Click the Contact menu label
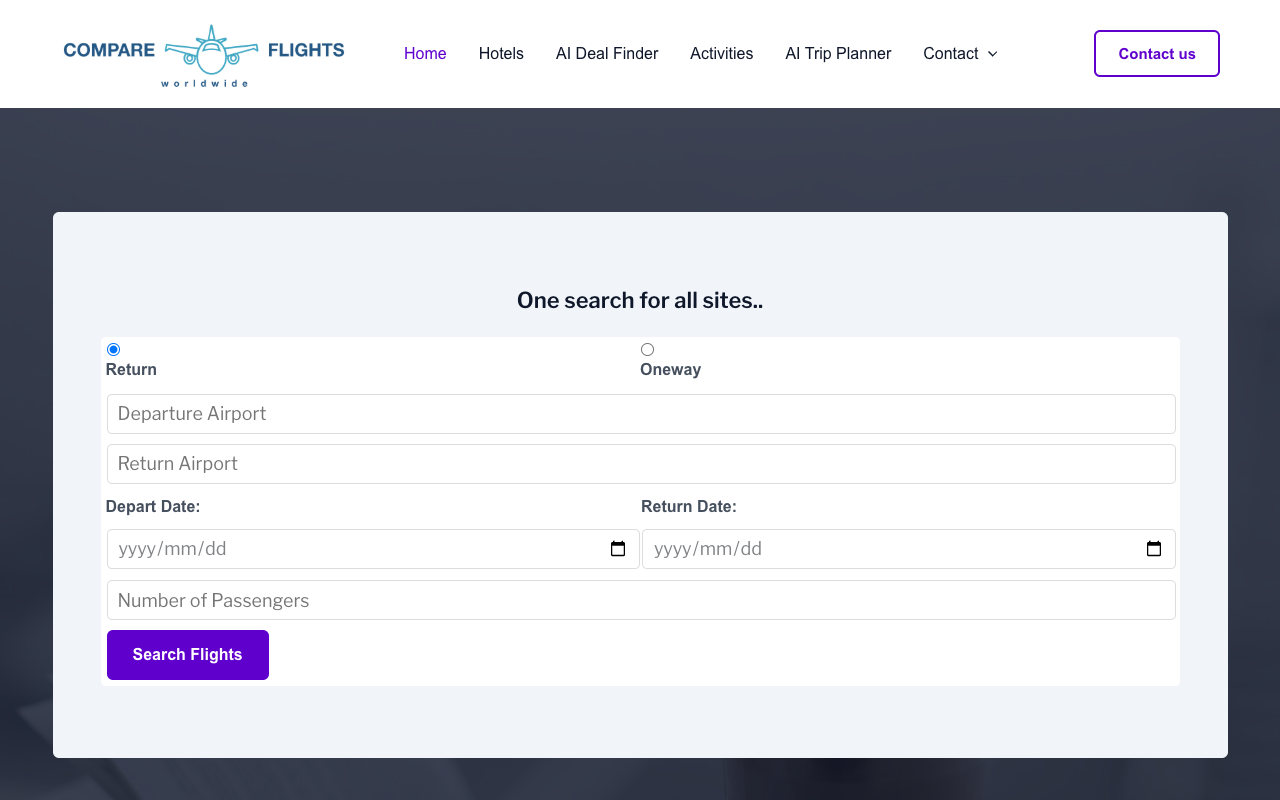This screenshot has height=800, width=1280. pyautogui.click(x=951, y=54)
